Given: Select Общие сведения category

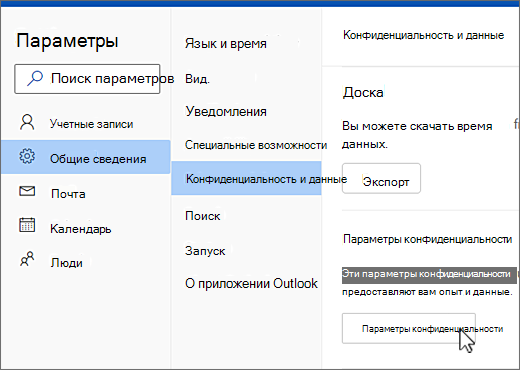Looking at the screenshot, I should (x=85, y=157).
